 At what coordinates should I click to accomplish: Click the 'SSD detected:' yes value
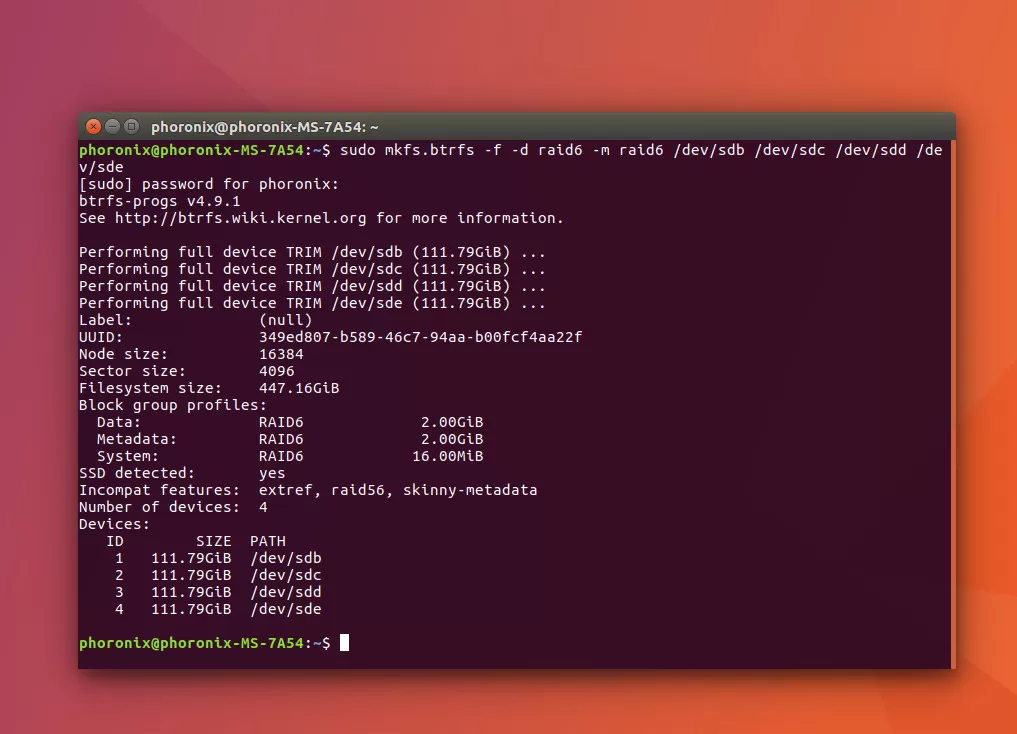272,473
